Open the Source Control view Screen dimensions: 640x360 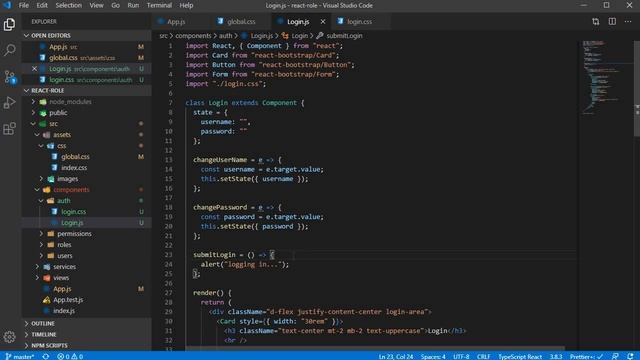9,77
